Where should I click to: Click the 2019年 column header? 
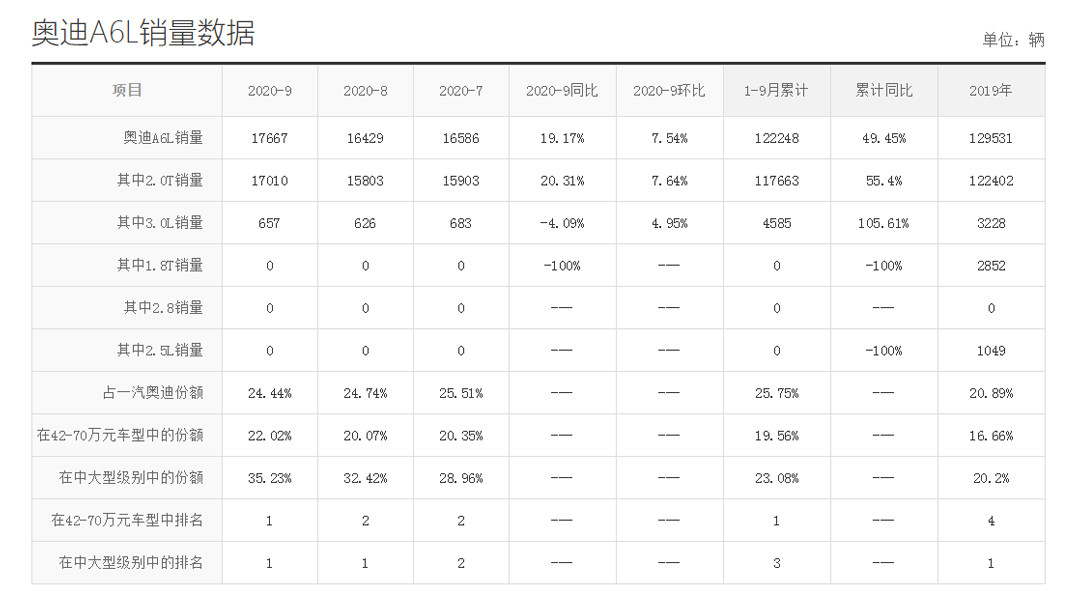click(x=990, y=91)
